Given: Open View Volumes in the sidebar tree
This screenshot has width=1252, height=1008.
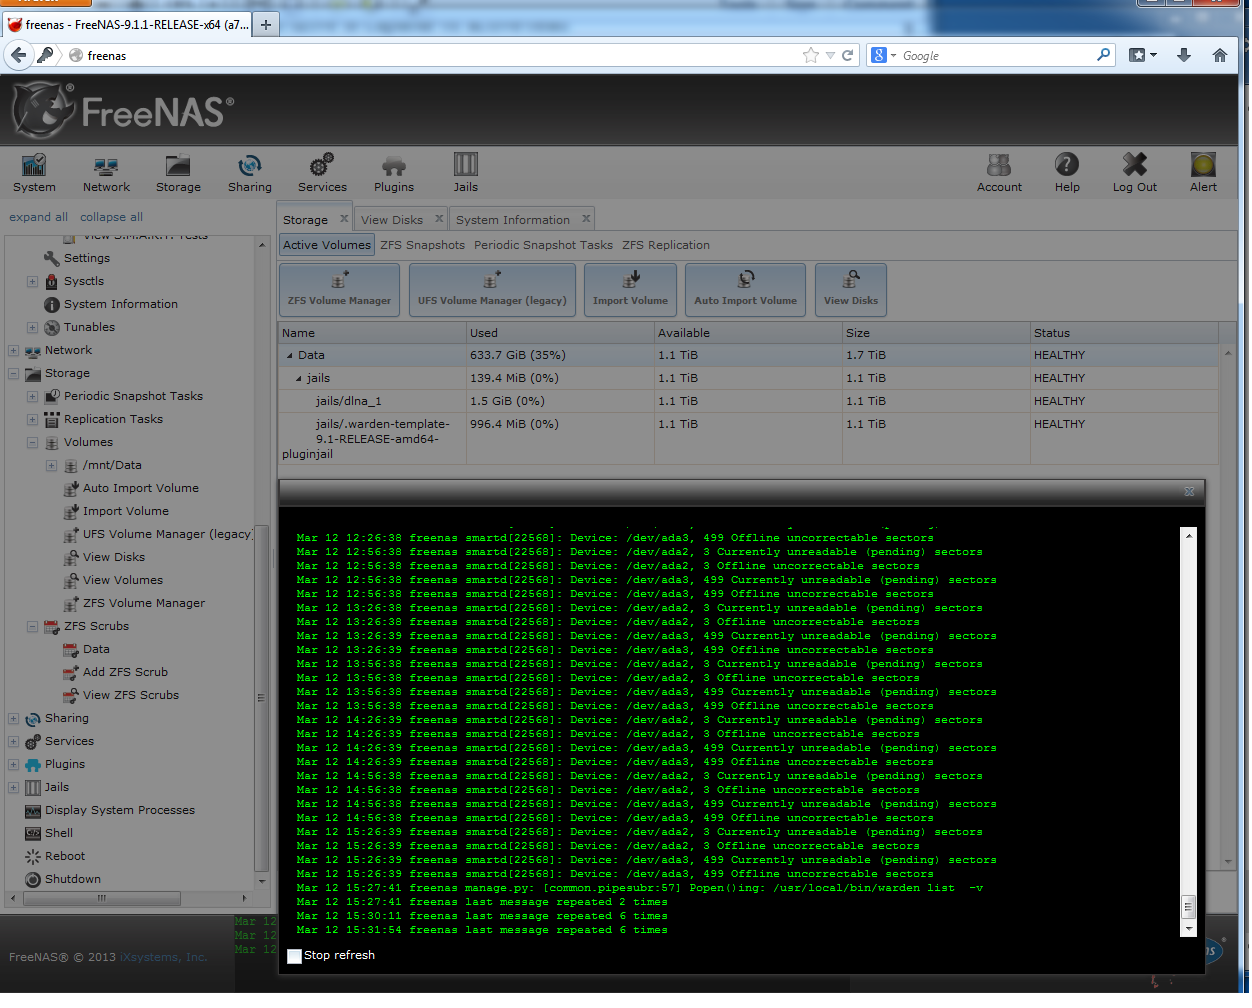Looking at the screenshot, I should click(123, 580).
